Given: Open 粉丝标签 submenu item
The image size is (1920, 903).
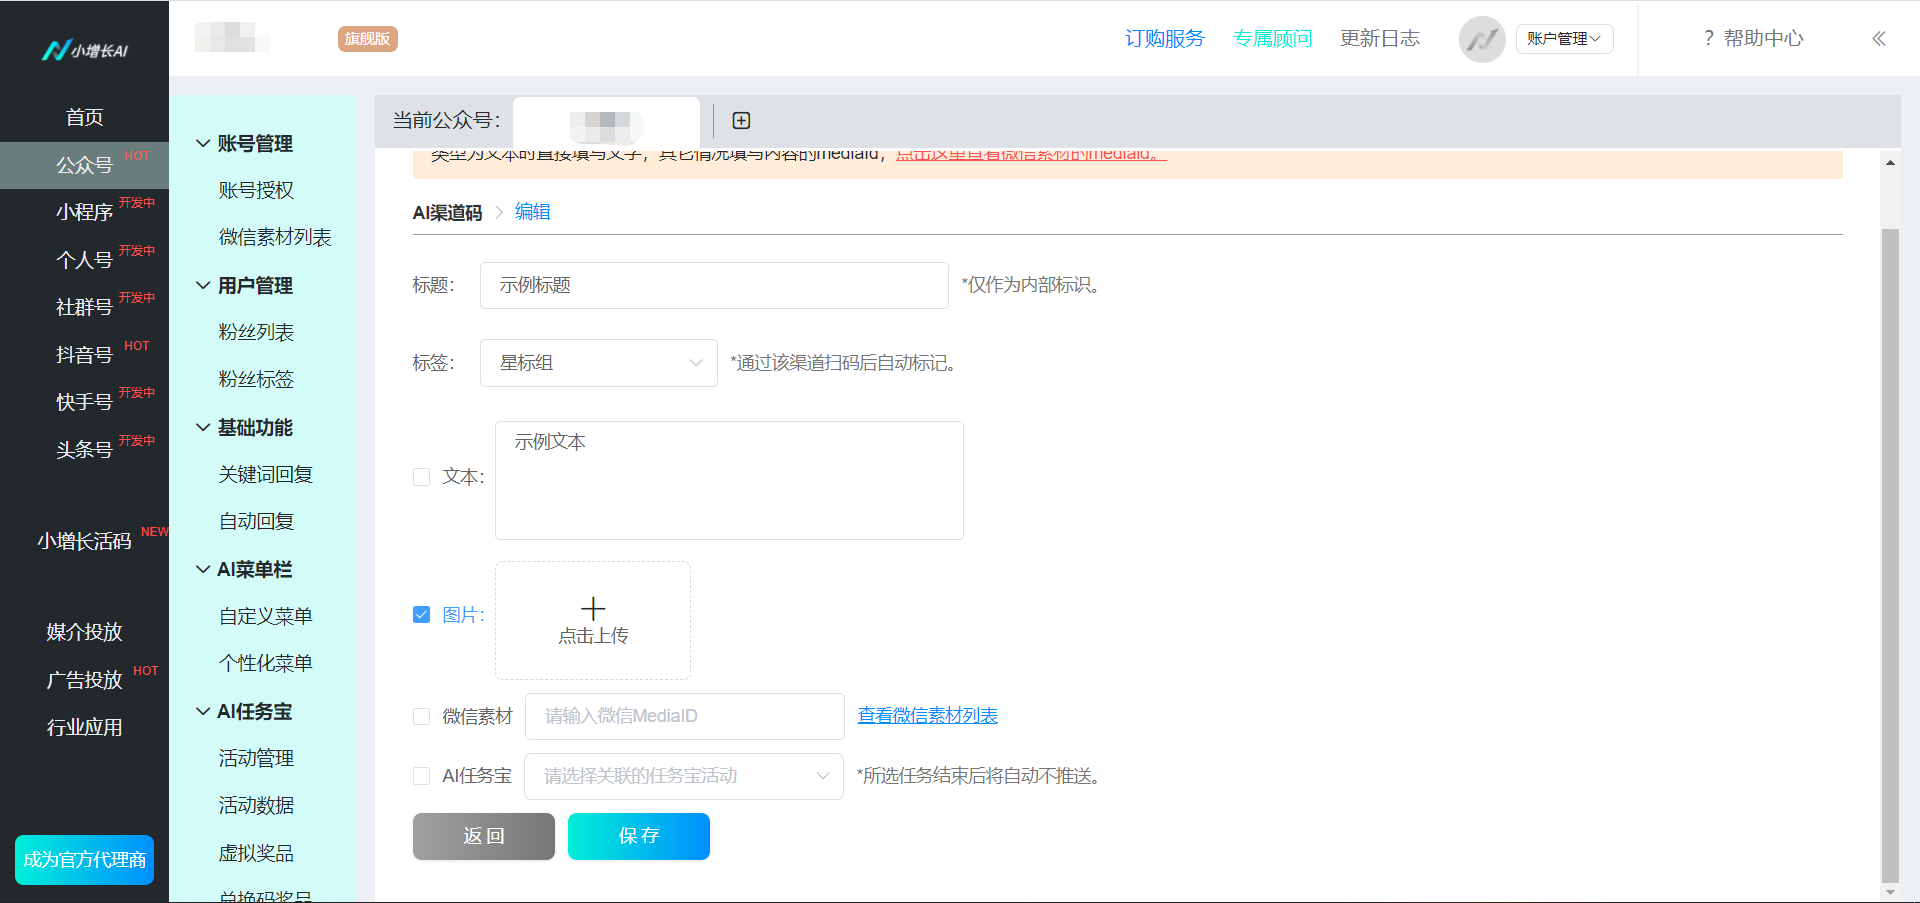Looking at the screenshot, I should click(256, 379).
